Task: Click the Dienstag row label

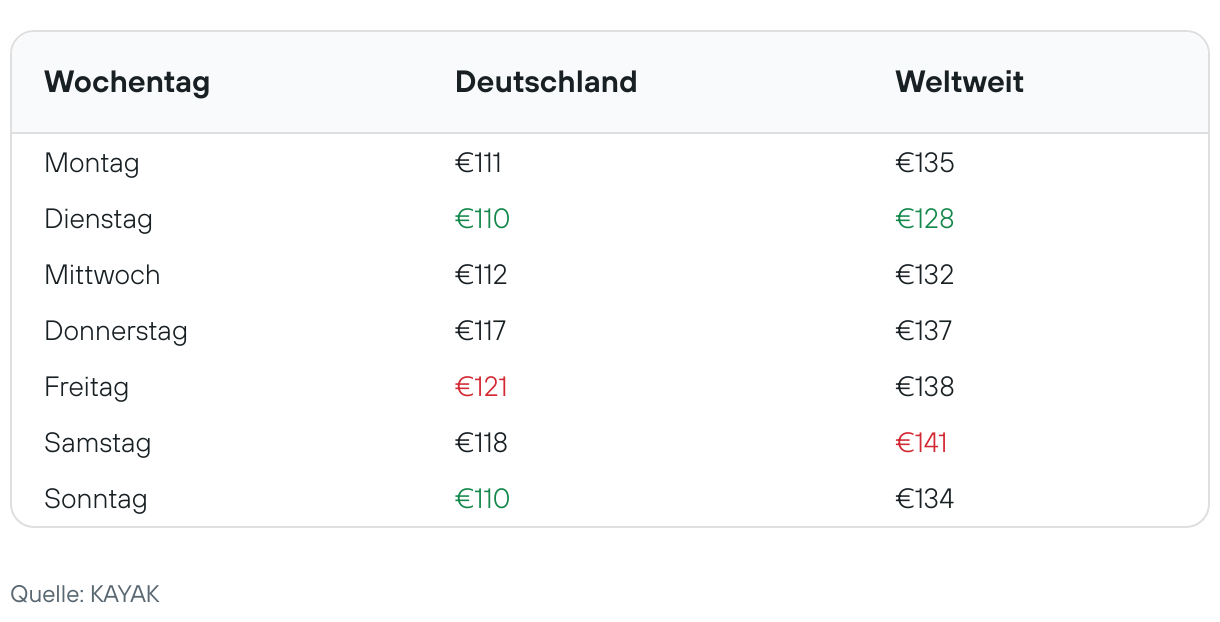Action: pos(98,219)
